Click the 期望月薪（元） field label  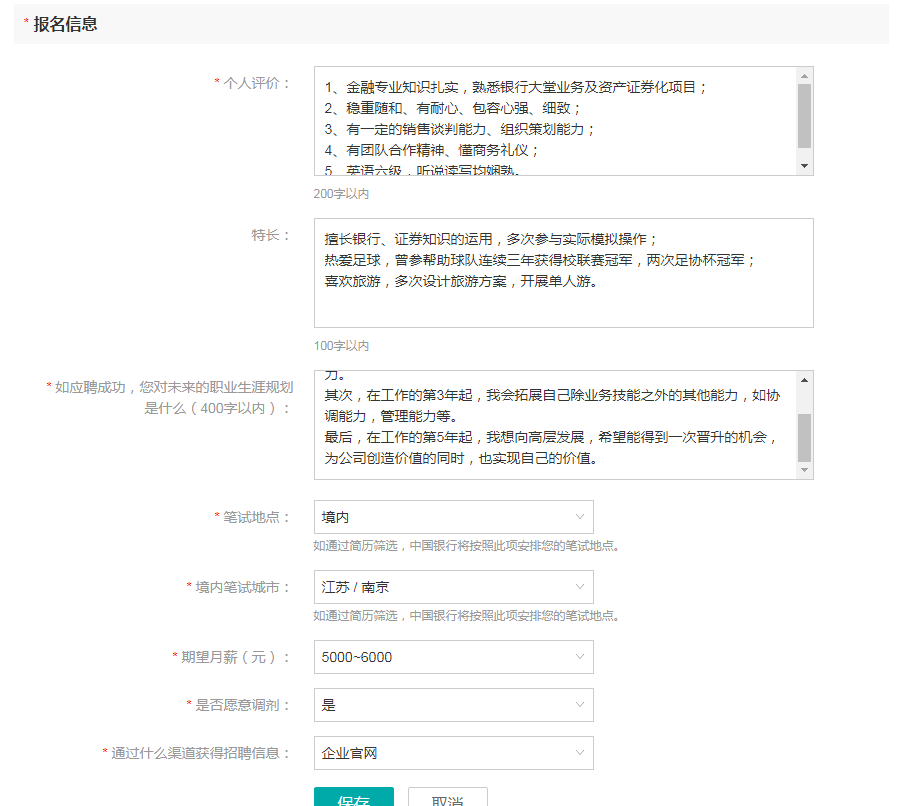pyautogui.click(x=234, y=657)
